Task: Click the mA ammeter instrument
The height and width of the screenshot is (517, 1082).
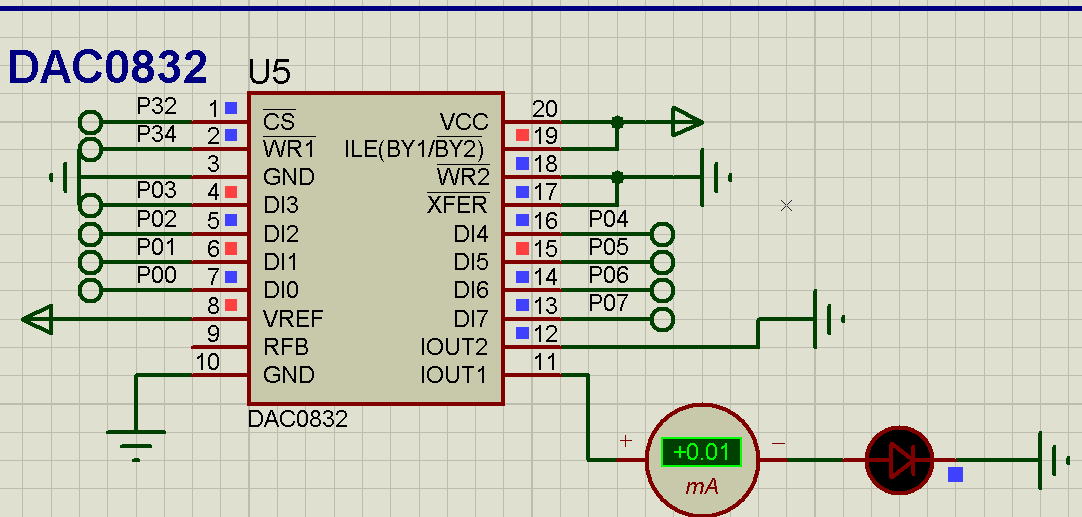Action: (x=701, y=460)
